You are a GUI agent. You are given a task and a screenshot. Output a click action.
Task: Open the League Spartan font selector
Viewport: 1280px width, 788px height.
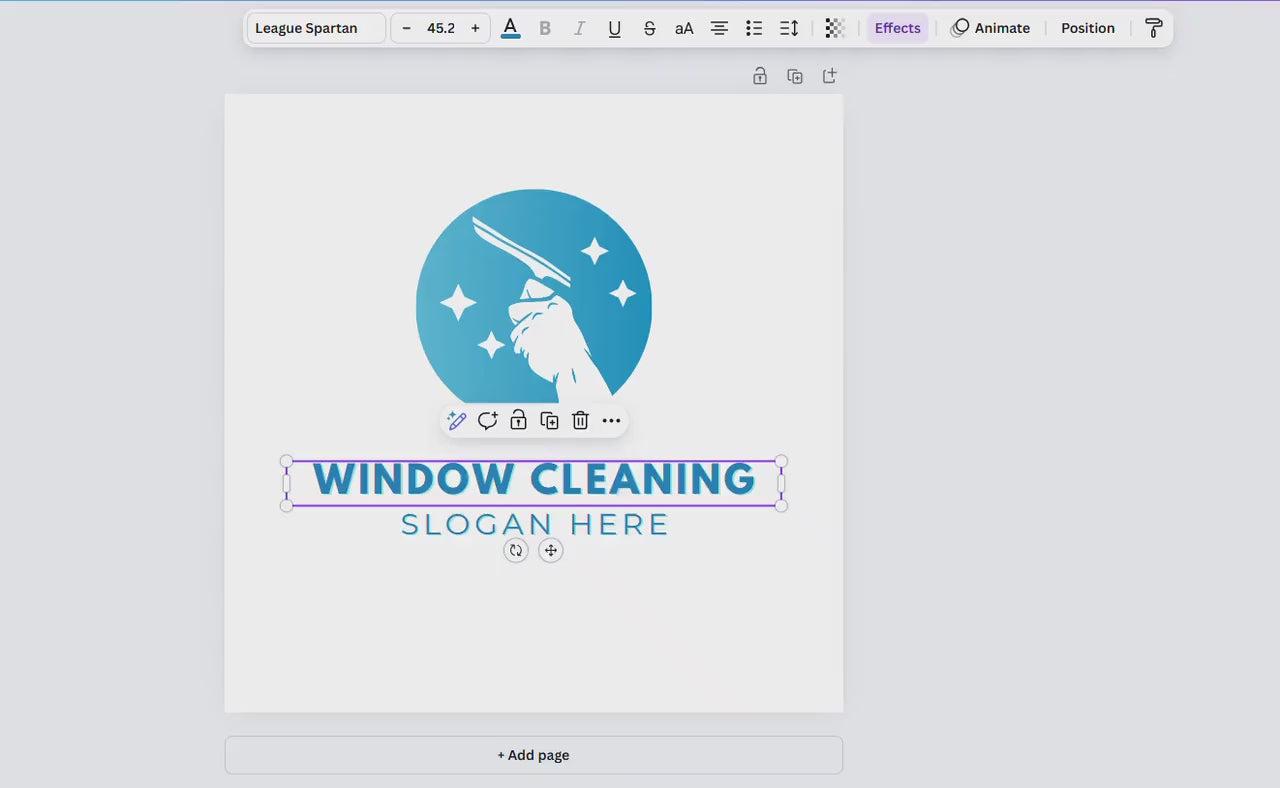tap(316, 28)
